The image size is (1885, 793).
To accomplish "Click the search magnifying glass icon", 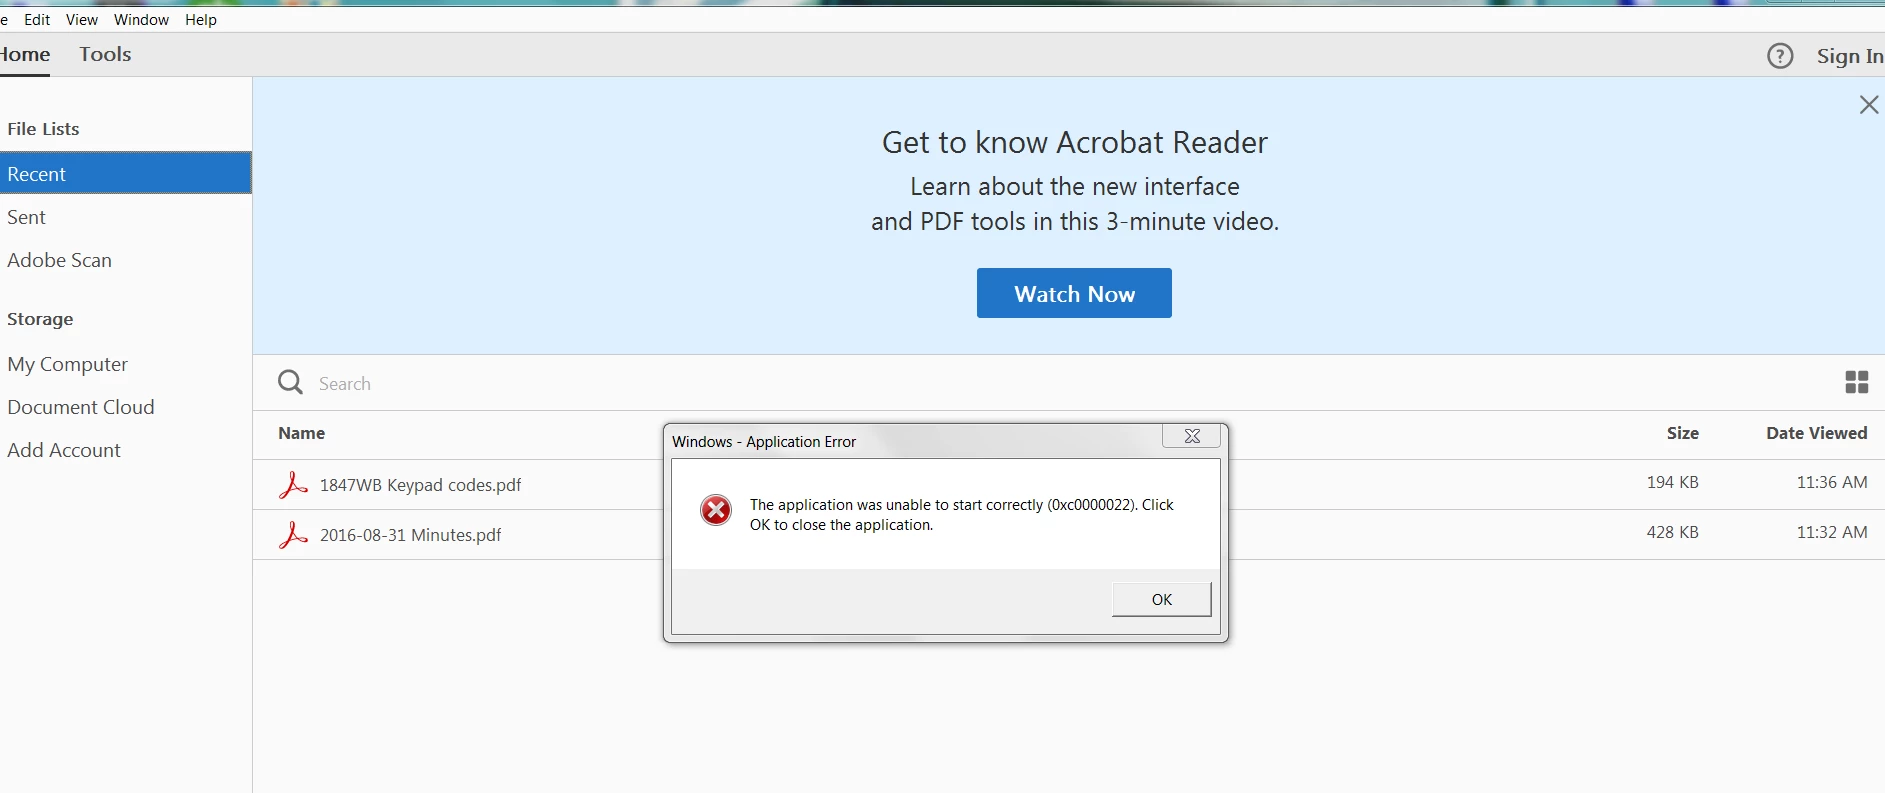I will pyautogui.click(x=290, y=382).
